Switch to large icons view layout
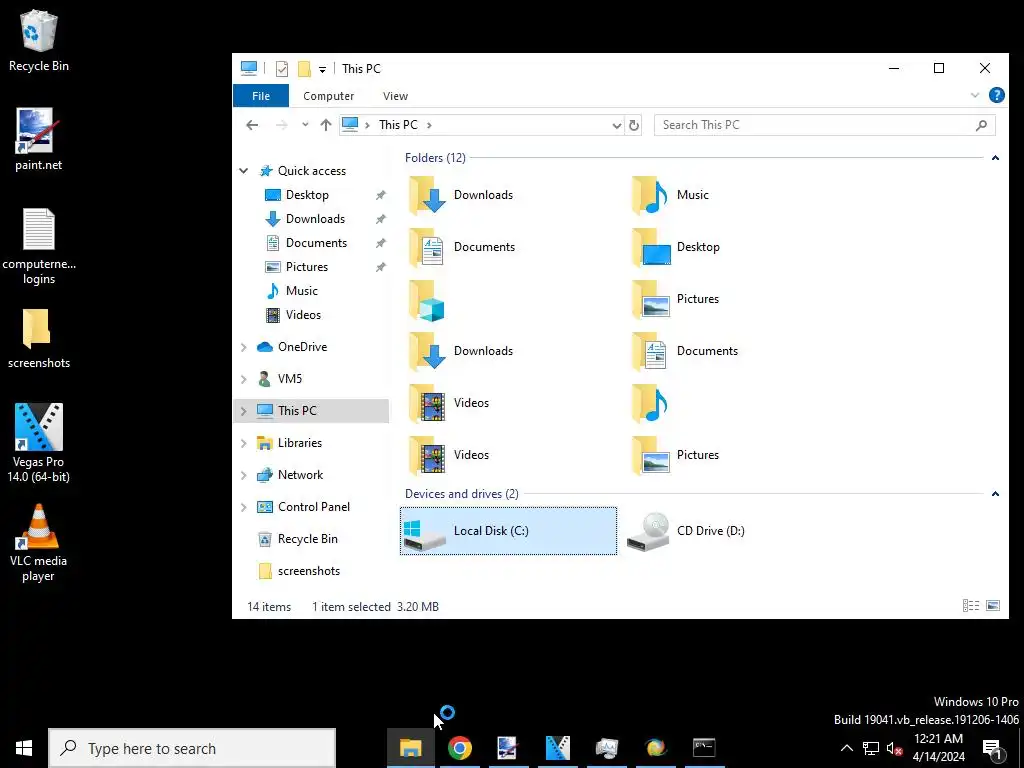Viewport: 1024px width, 768px height. pyautogui.click(x=993, y=606)
